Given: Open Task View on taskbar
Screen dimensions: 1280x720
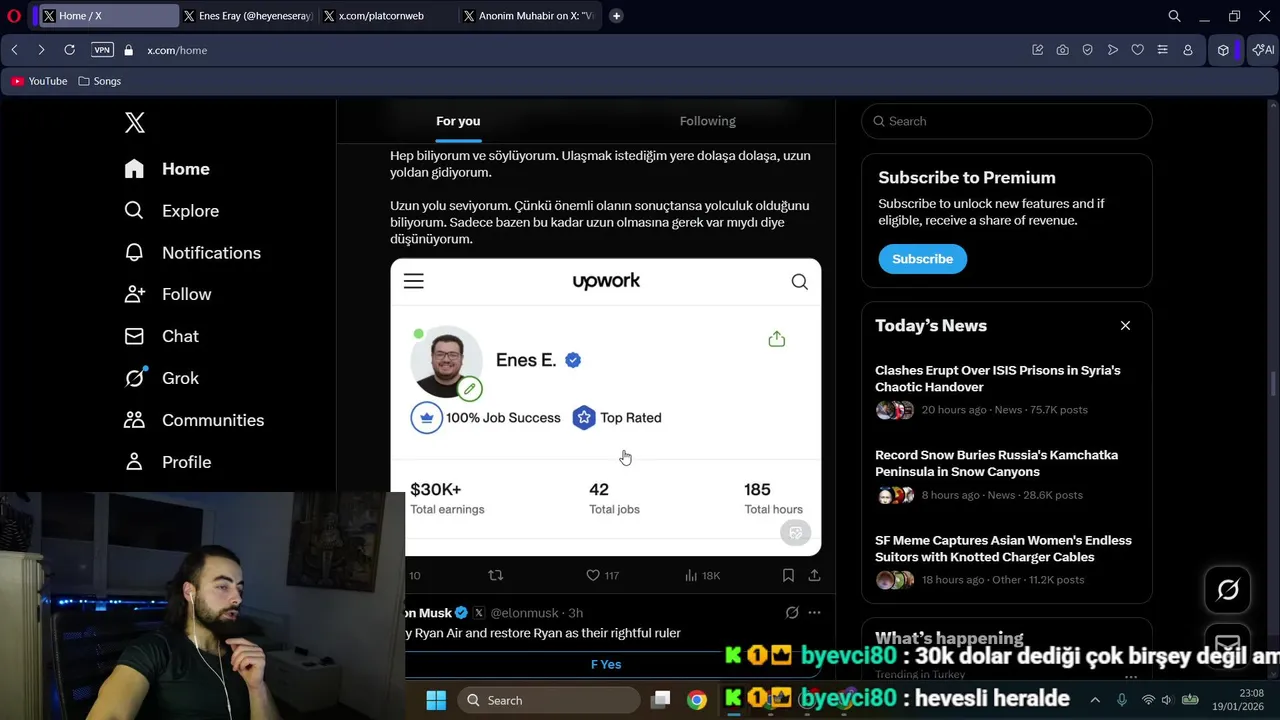Looking at the screenshot, I should tap(661, 700).
